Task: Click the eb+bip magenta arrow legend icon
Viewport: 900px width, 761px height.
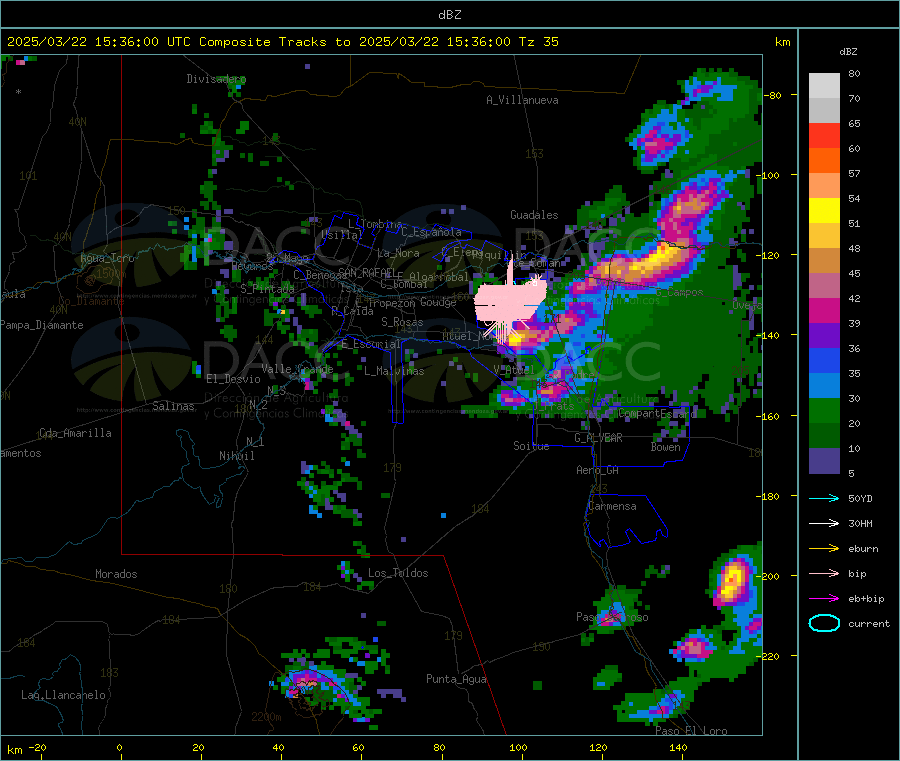Action: tap(824, 599)
